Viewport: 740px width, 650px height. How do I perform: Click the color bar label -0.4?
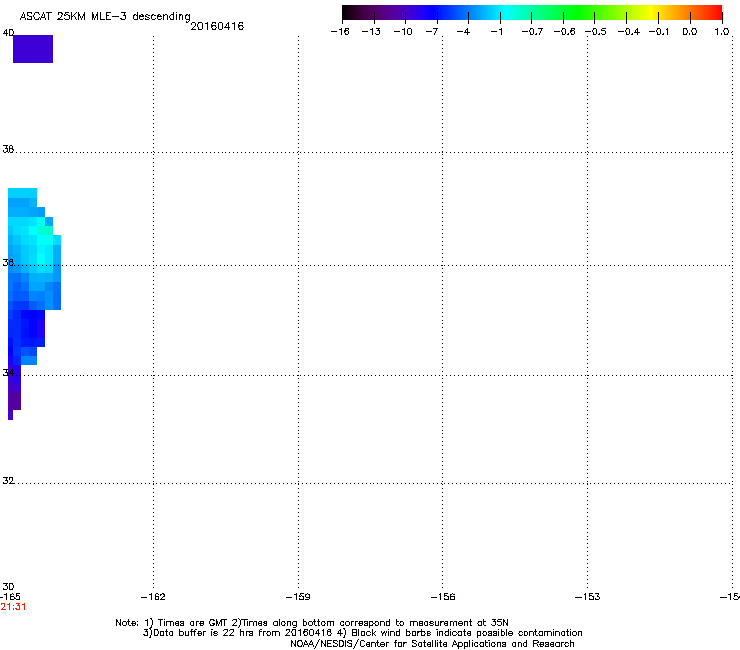pyautogui.click(x=629, y=32)
